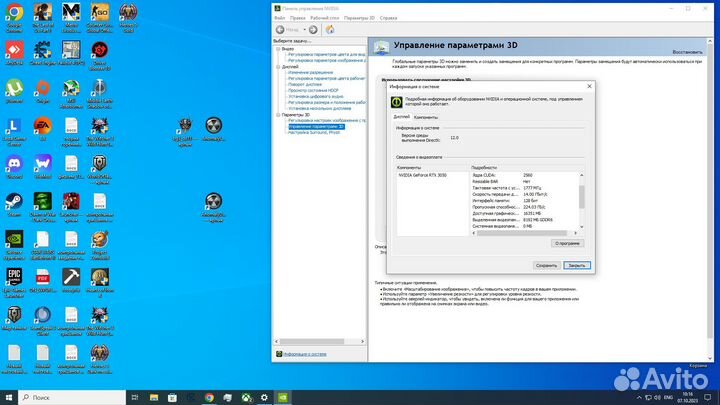This screenshot has width=720, height=405.
Task: Click the Сохранить button
Action: click(546, 265)
